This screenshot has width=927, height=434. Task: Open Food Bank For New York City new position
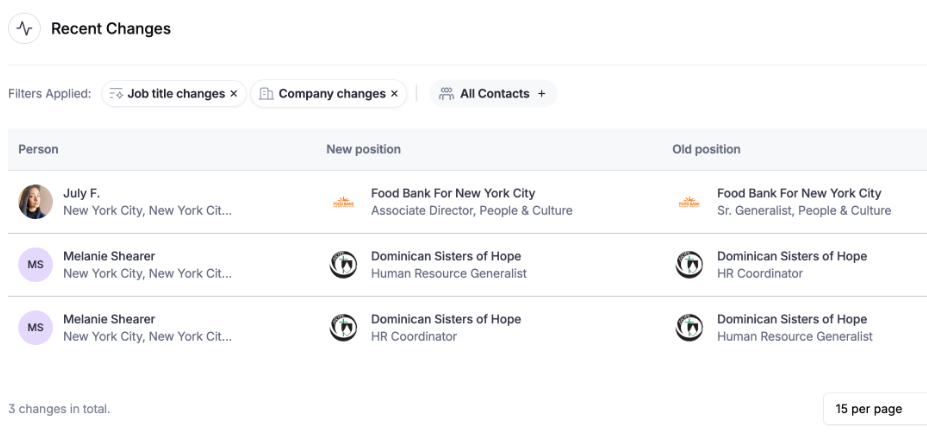pyautogui.click(x=453, y=193)
